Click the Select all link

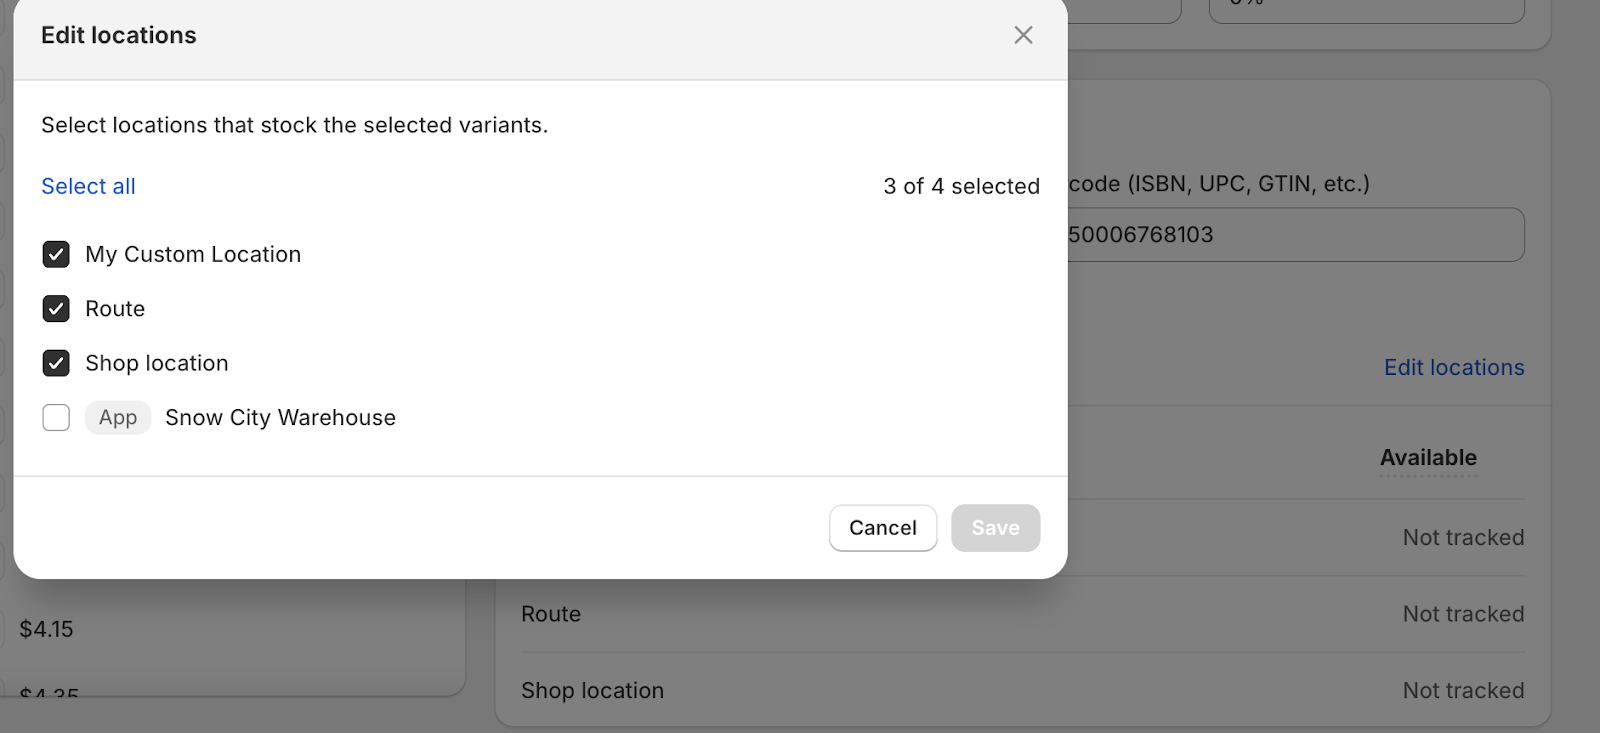[88, 186]
